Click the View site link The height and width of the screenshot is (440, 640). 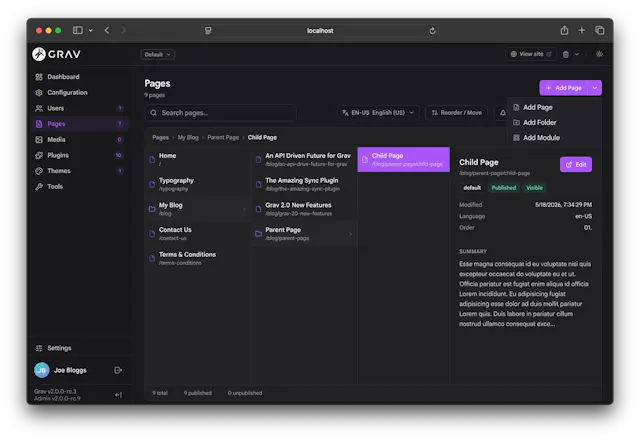(531, 54)
